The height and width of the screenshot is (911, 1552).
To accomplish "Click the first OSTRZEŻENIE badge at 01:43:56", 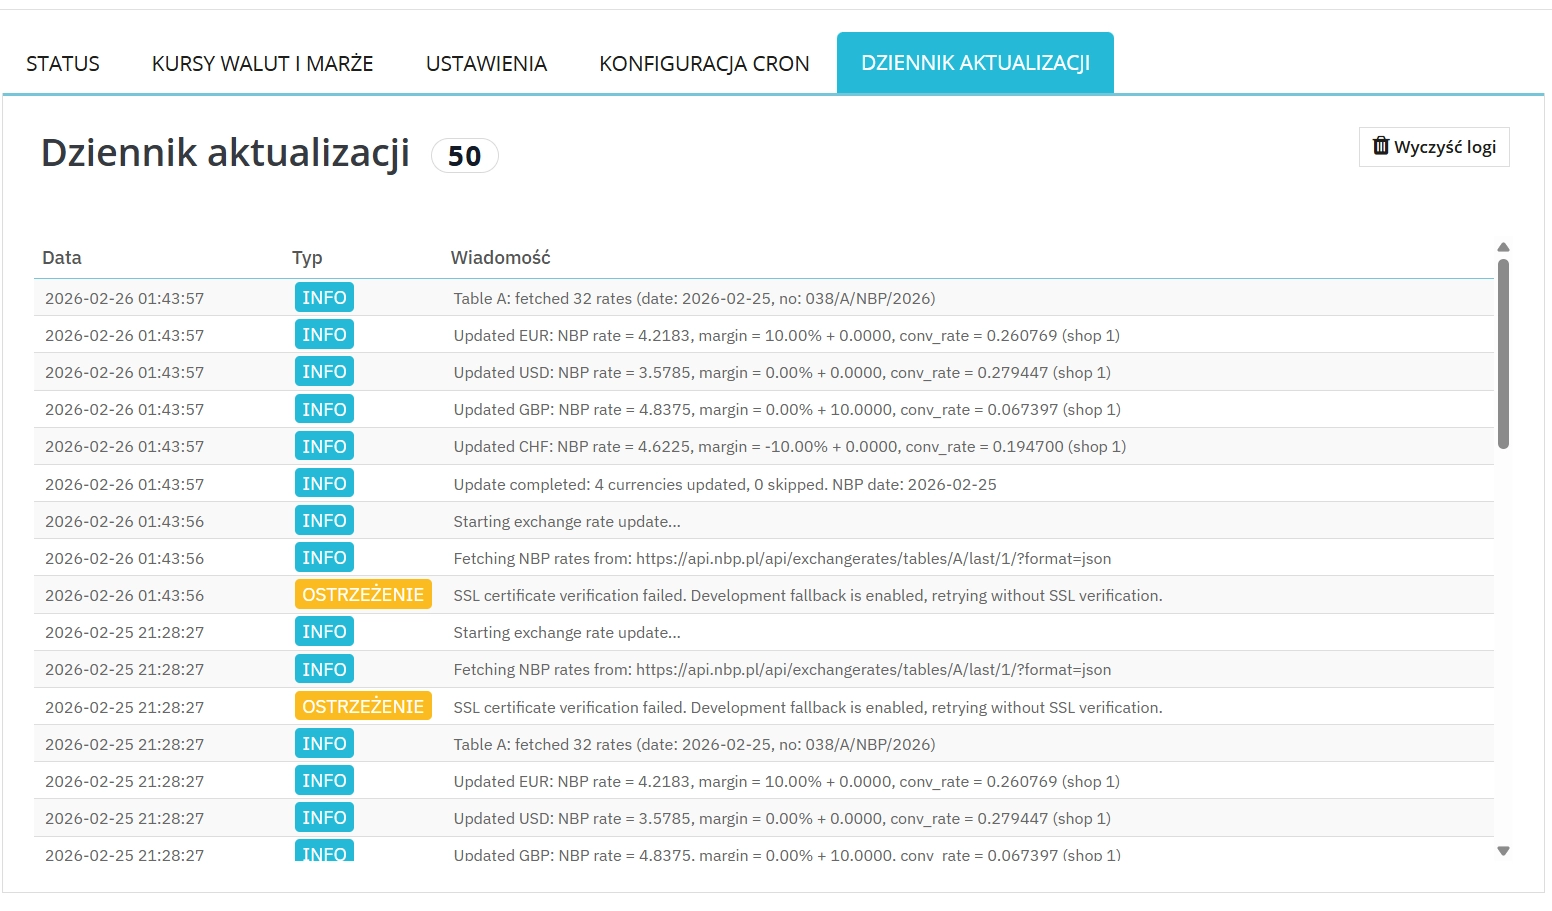I will [363, 595].
